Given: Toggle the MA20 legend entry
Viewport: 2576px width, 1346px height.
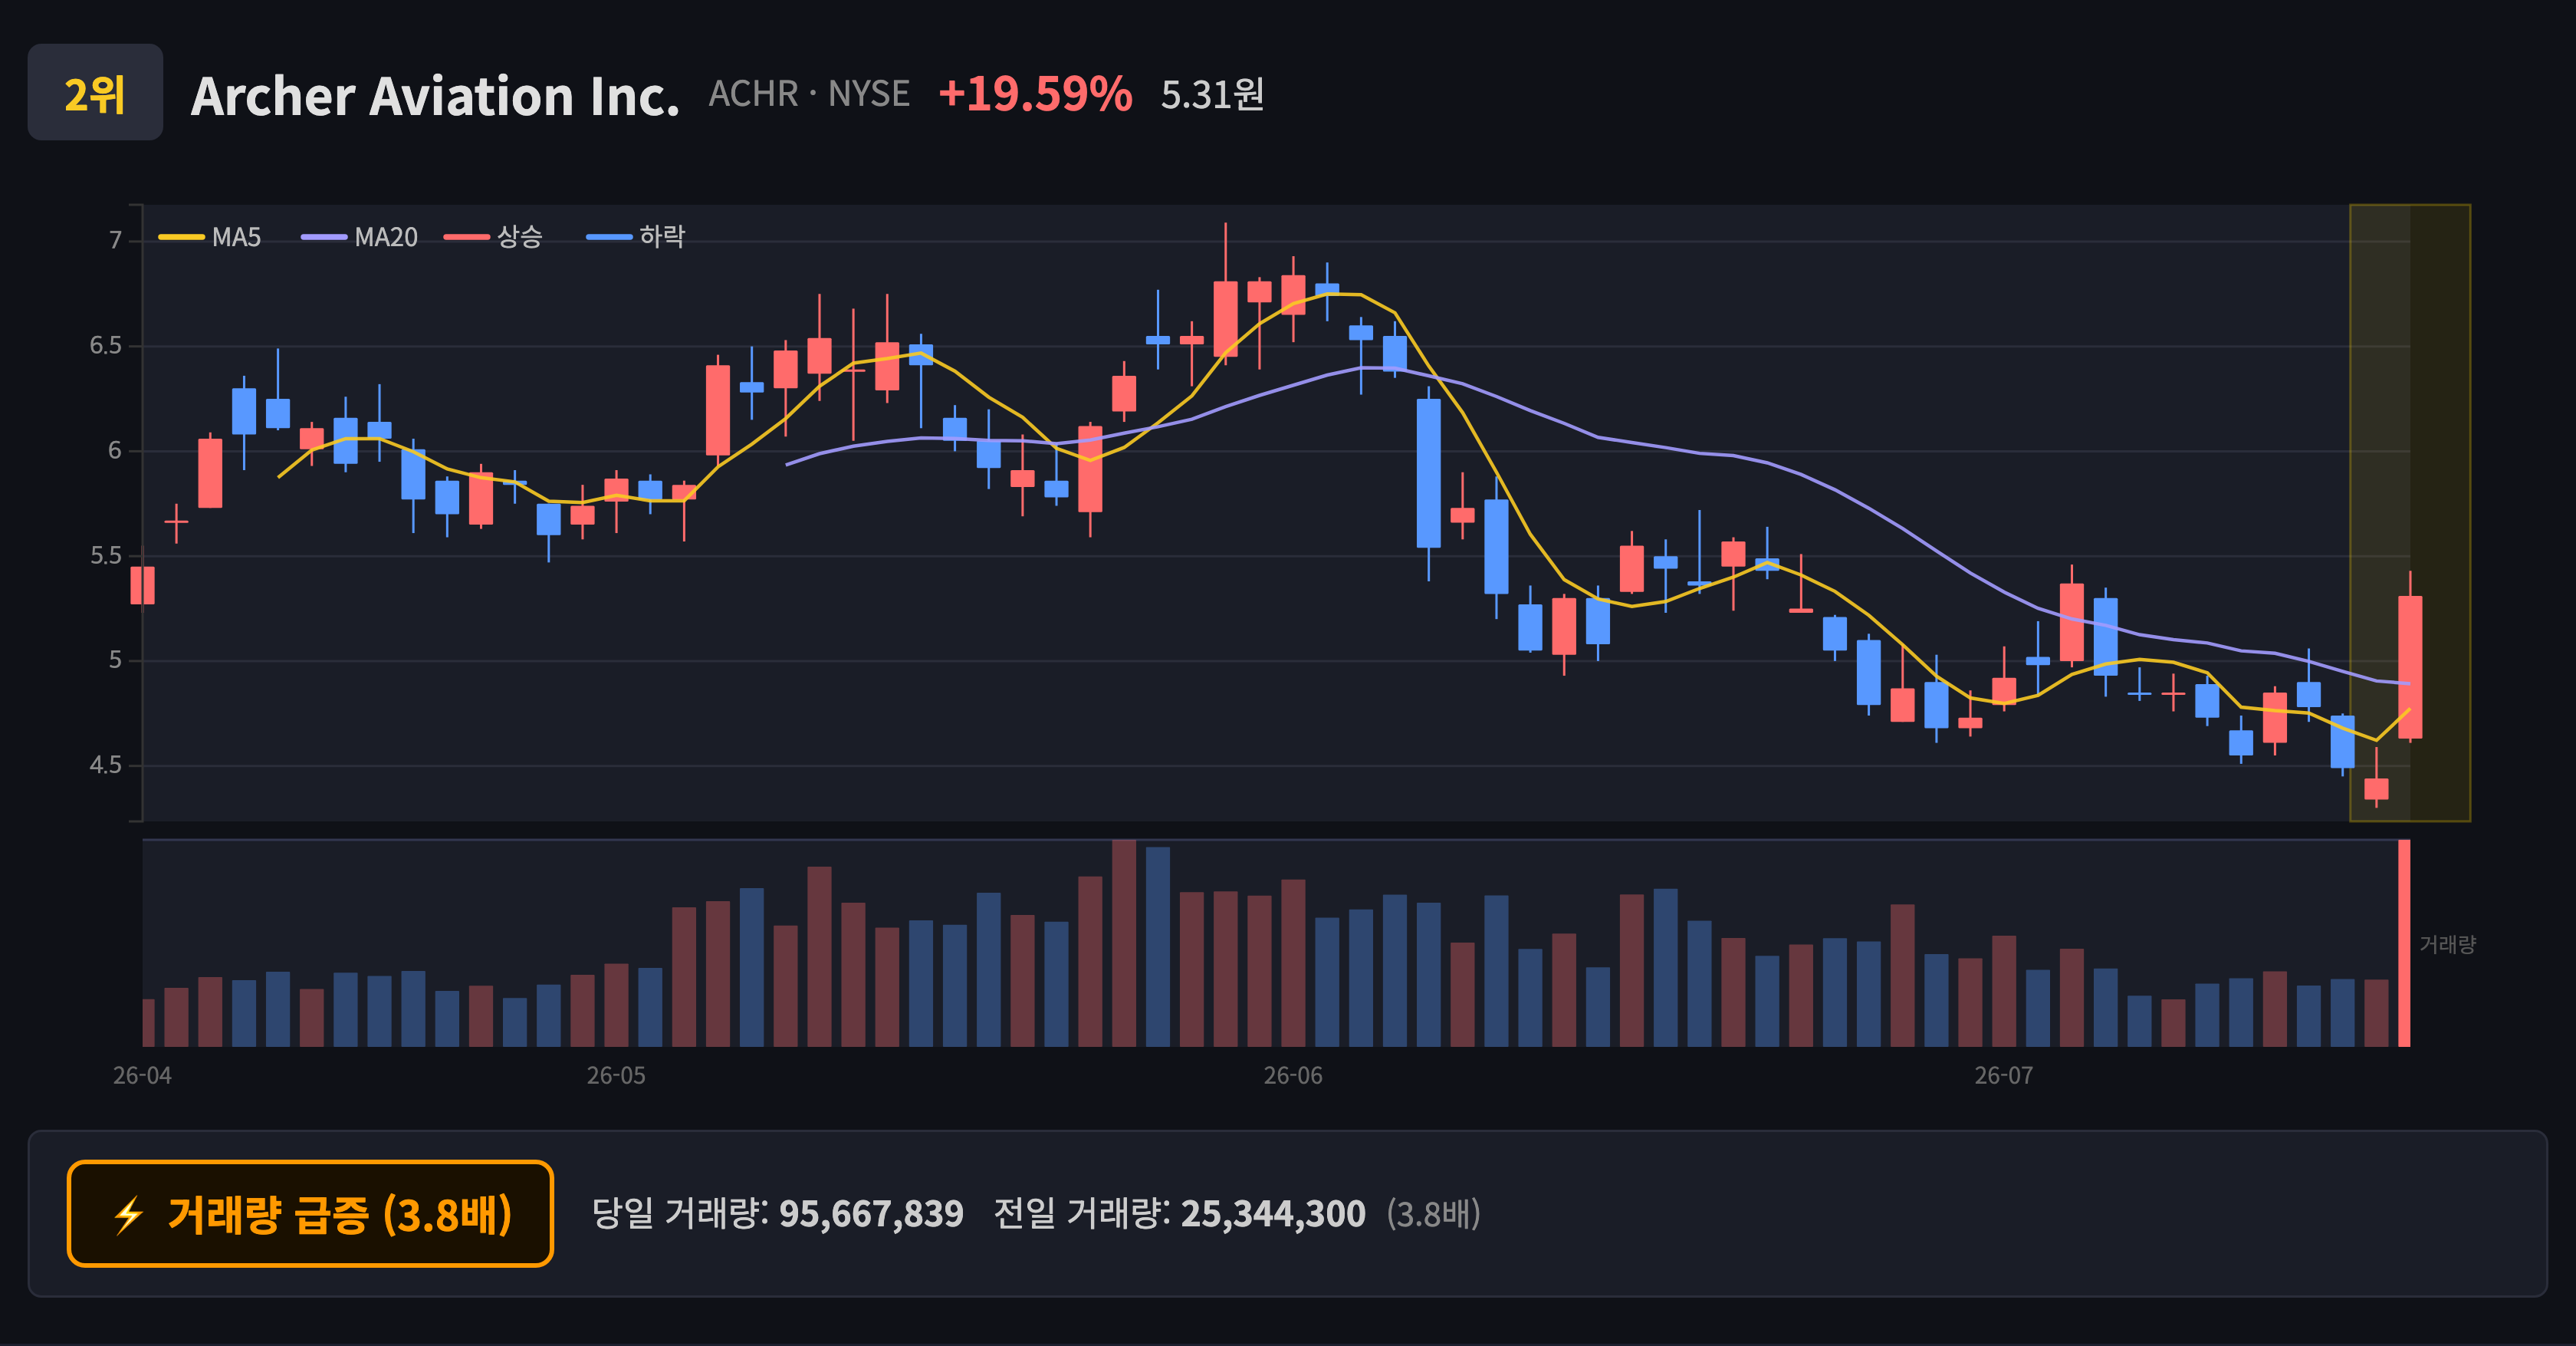Looking at the screenshot, I should coord(360,237).
